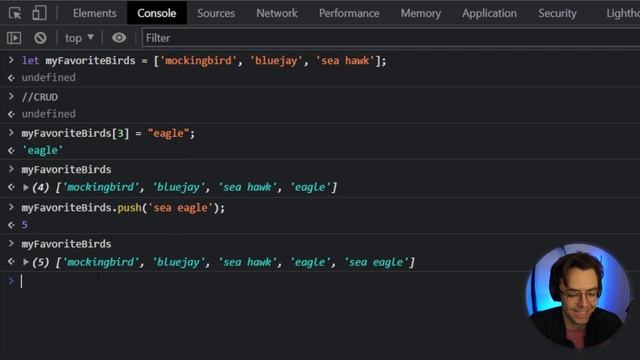
Task: Open the Sources tab
Action: click(216, 13)
